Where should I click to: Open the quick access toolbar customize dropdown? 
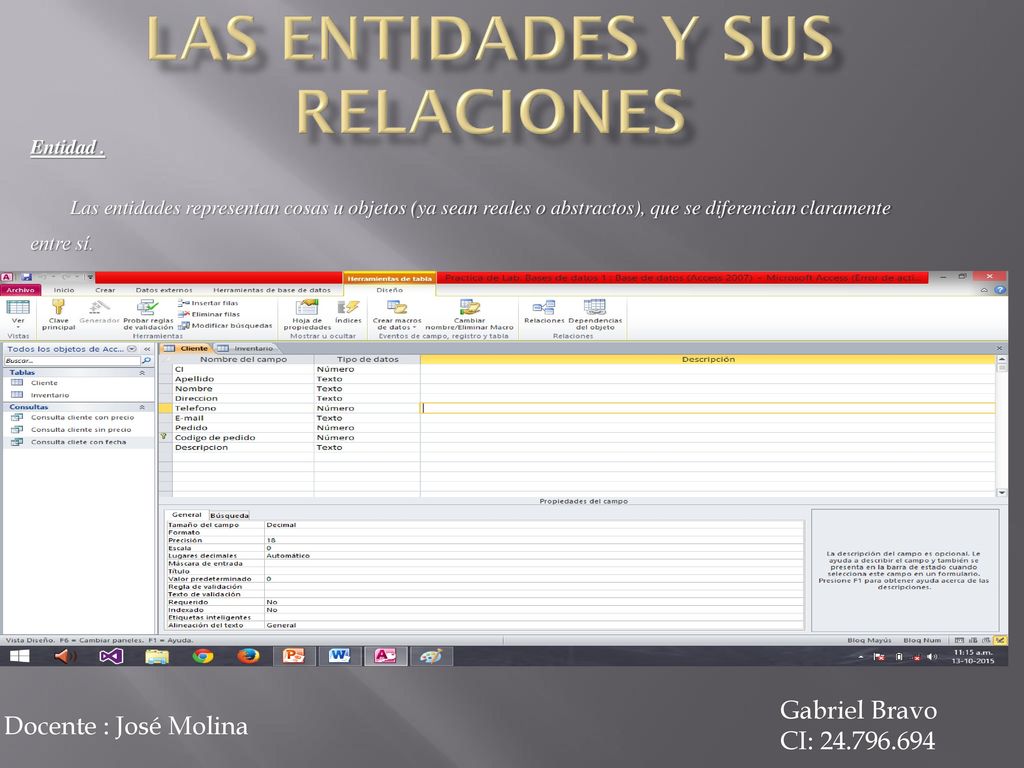pos(90,278)
